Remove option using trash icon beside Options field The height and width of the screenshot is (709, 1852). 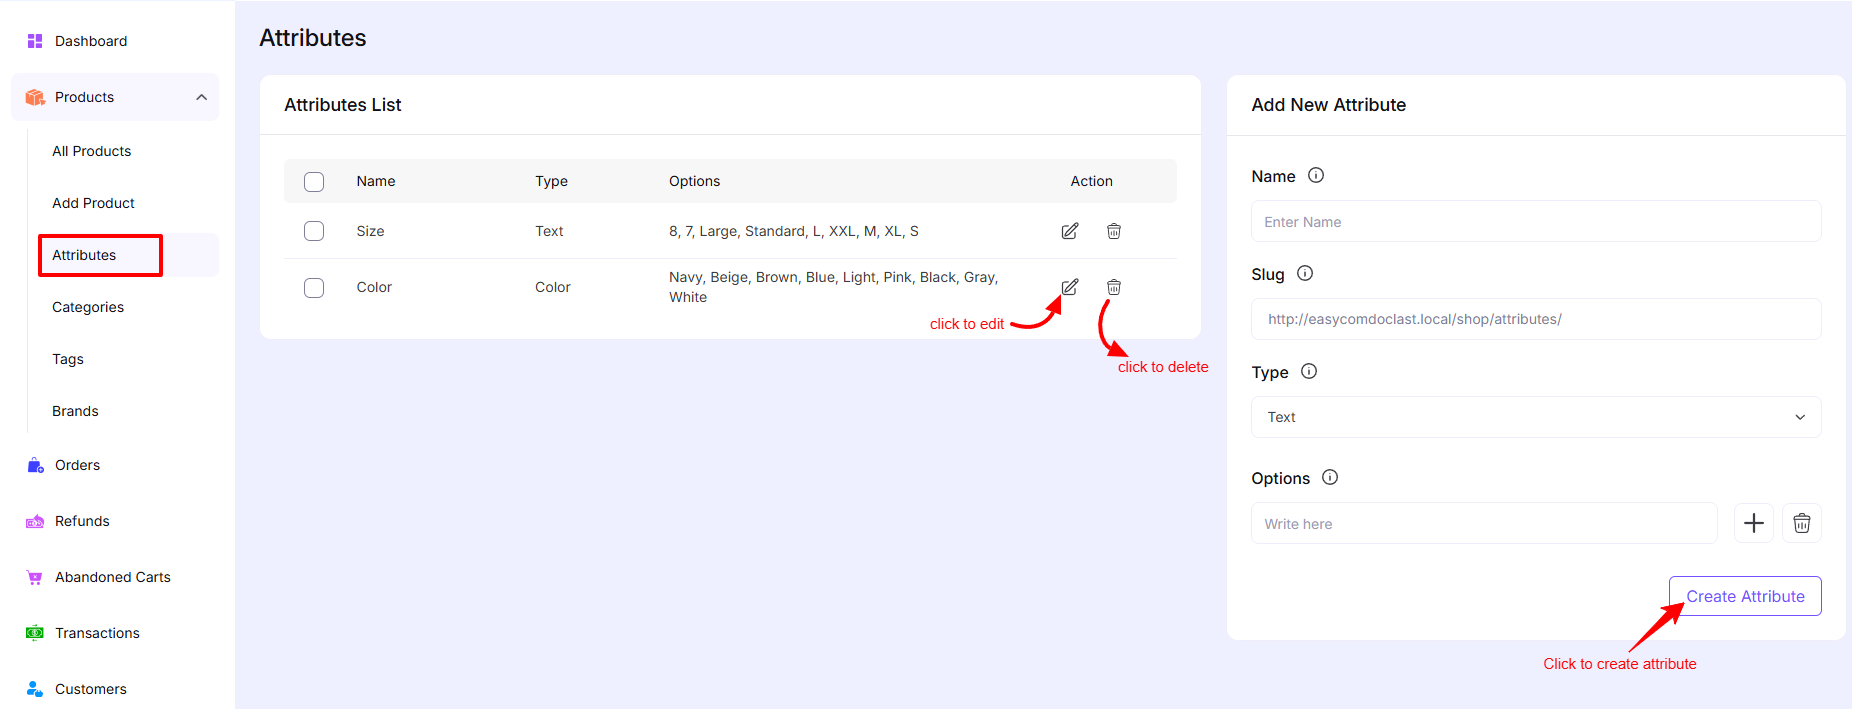1801,523
